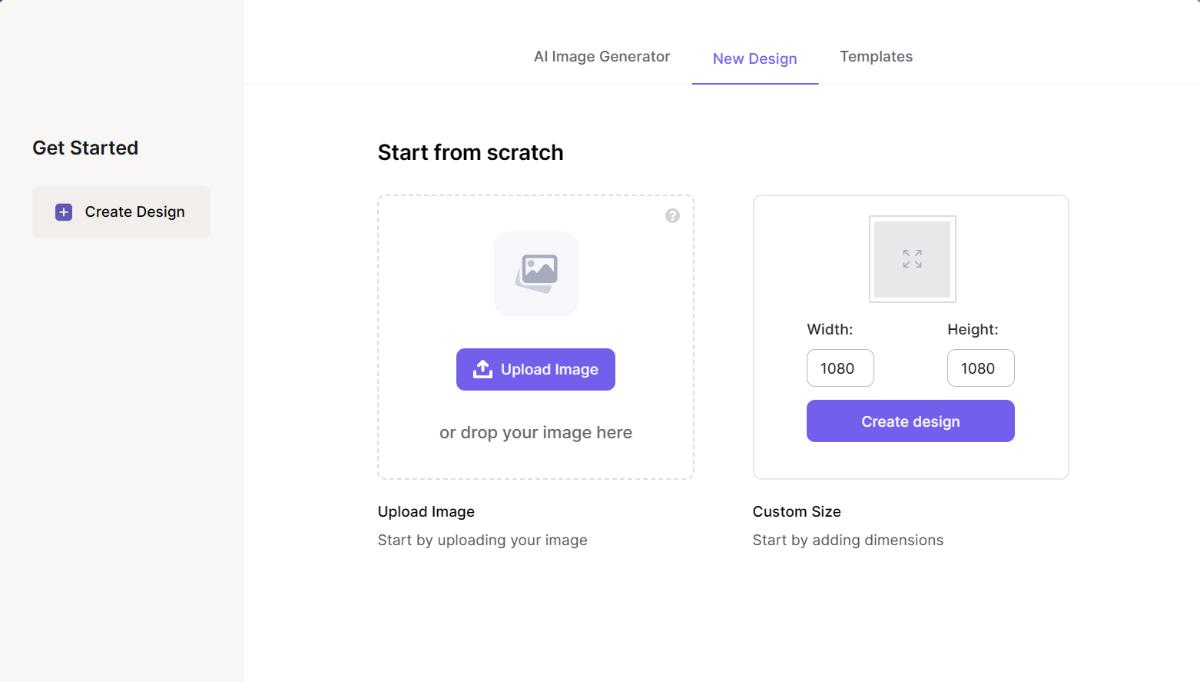Switch to the Templates tab
This screenshot has height=682, width=1200.
876,57
